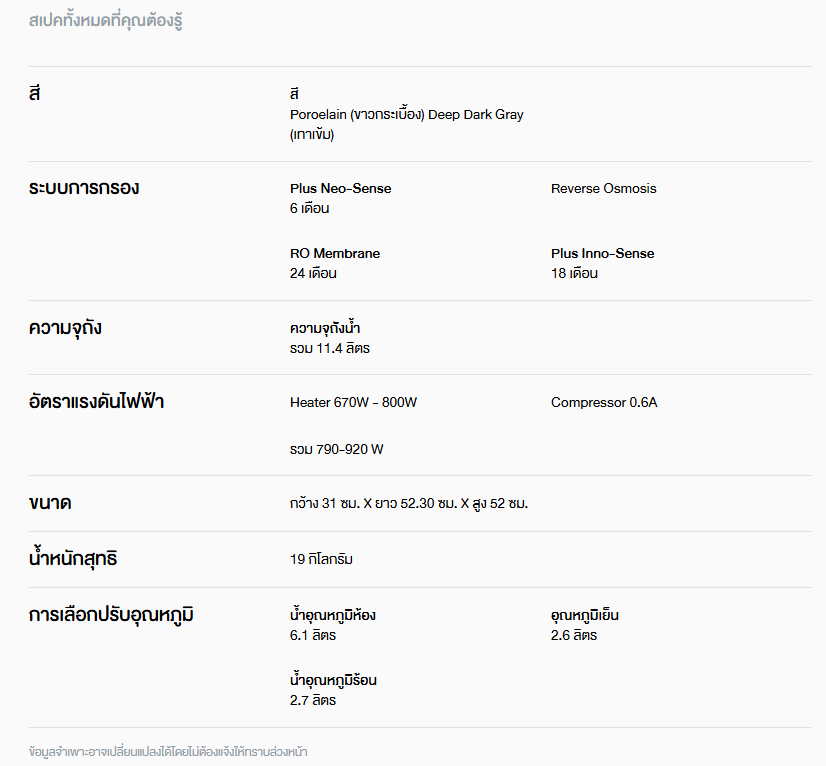The height and width of the screenshot is (766, 826).
Task: Click the 24 เดือน value under RO Membrane
Action: [x=313, y=273]
